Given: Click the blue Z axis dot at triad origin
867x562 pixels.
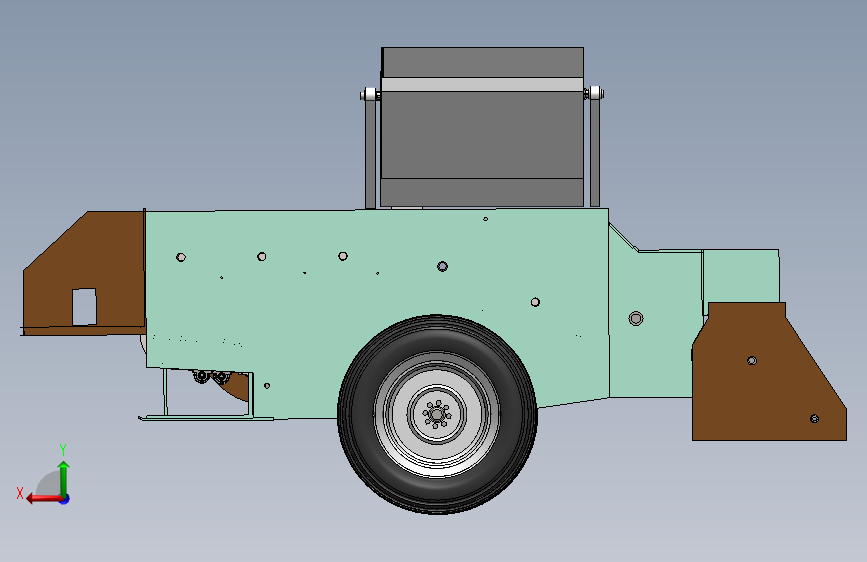Looking at the screenshot, I should coord(65,499).
